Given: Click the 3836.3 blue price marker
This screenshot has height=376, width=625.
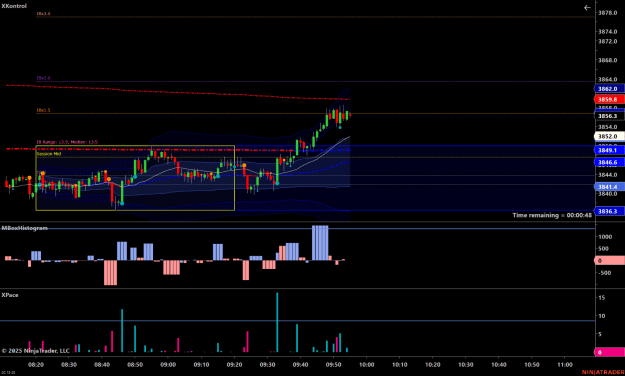Looking at the screenshot, I should [609, 211].
